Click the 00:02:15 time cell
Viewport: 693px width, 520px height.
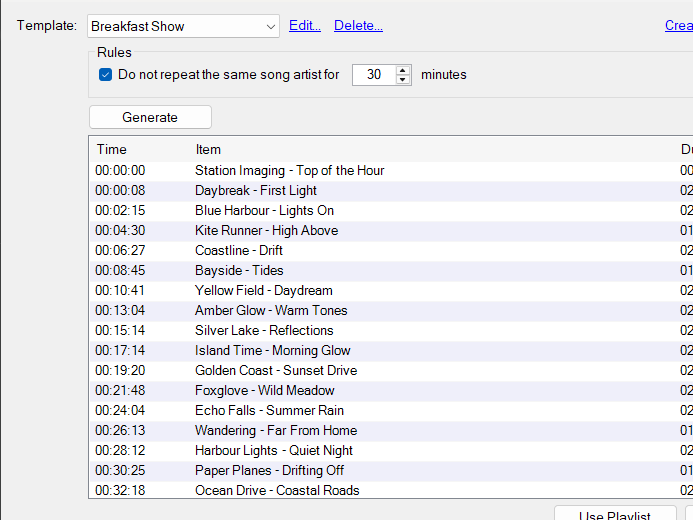120,210
